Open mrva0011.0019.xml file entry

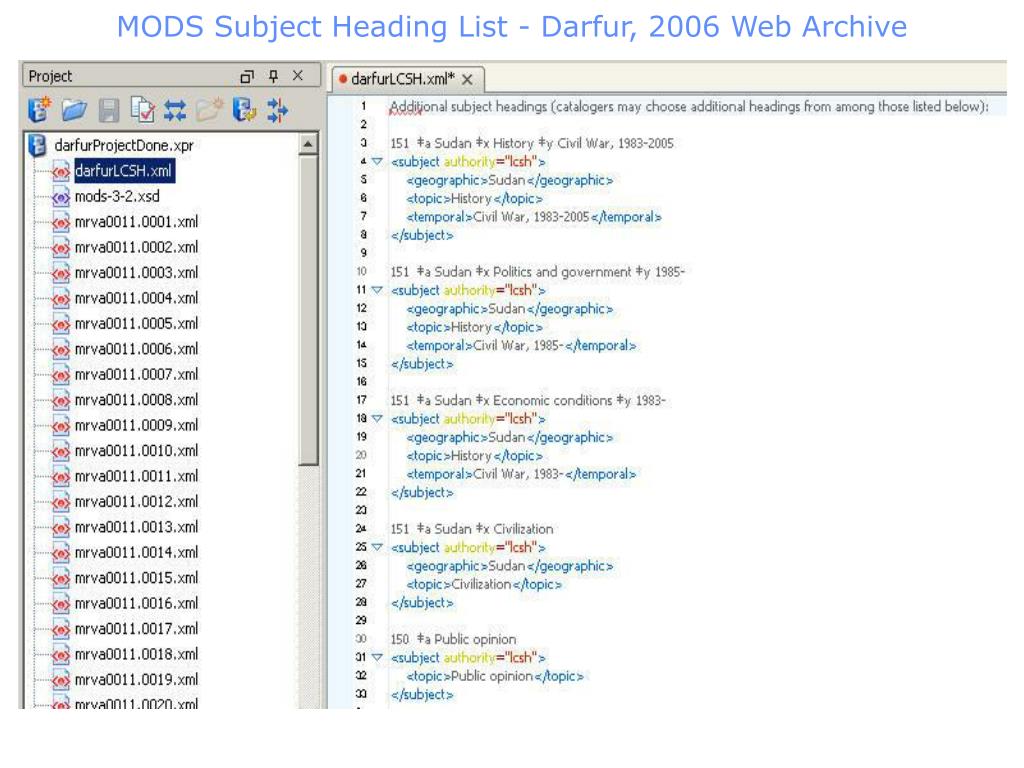(x=136, y=680)
